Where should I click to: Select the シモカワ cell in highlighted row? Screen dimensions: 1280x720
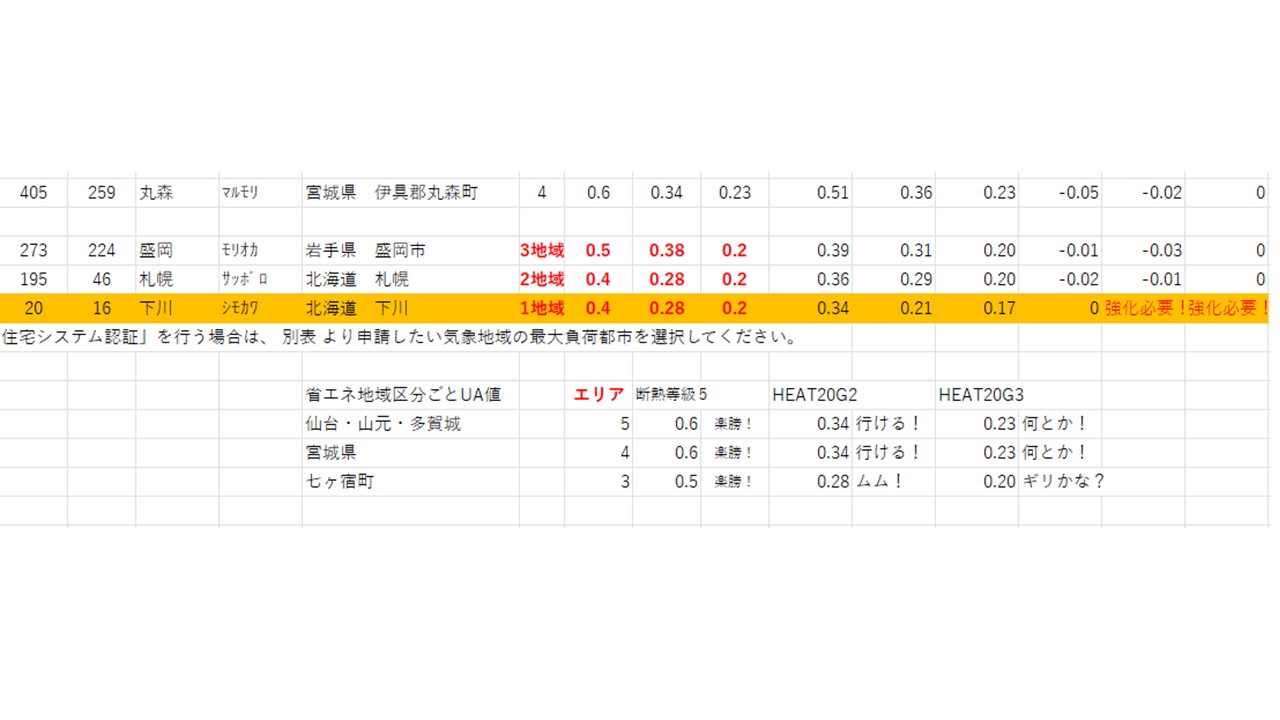point(245,309)
